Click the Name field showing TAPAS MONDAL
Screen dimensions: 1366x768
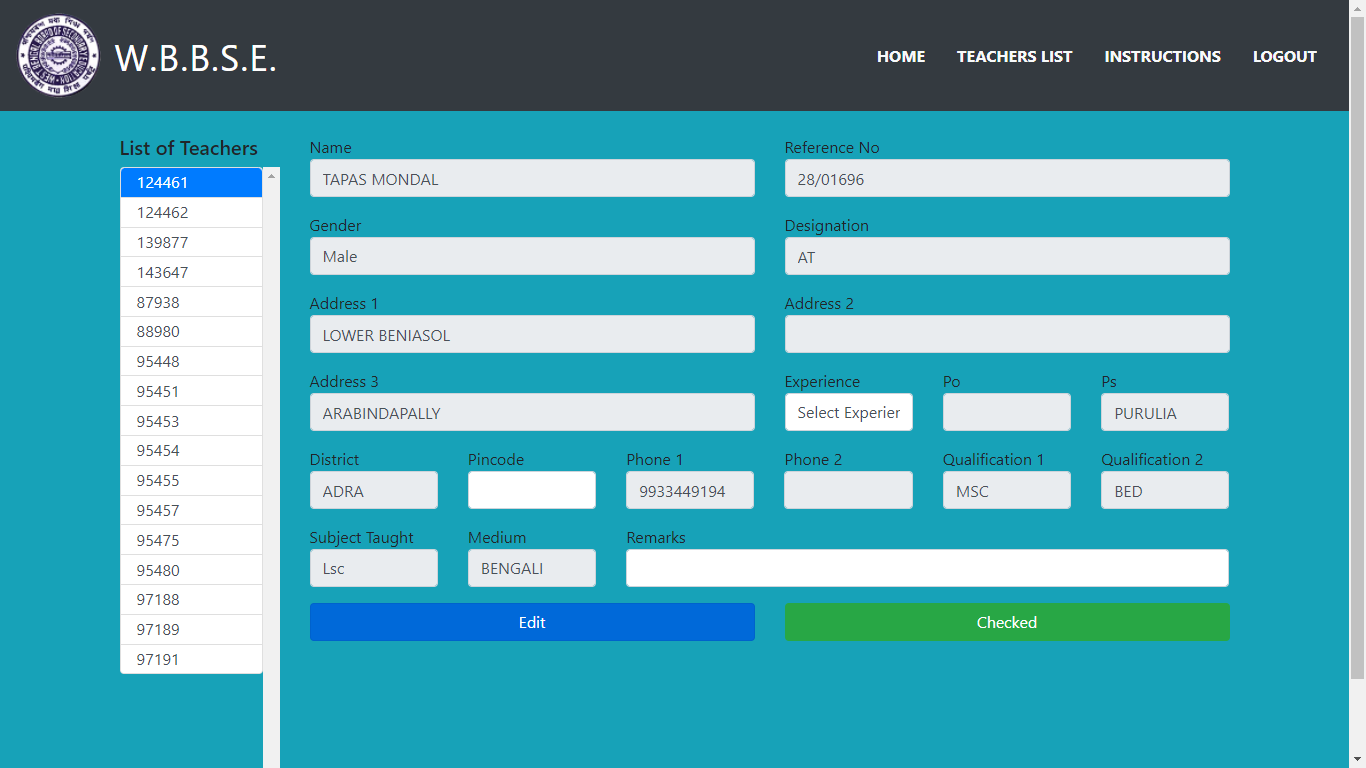point(531,179)
